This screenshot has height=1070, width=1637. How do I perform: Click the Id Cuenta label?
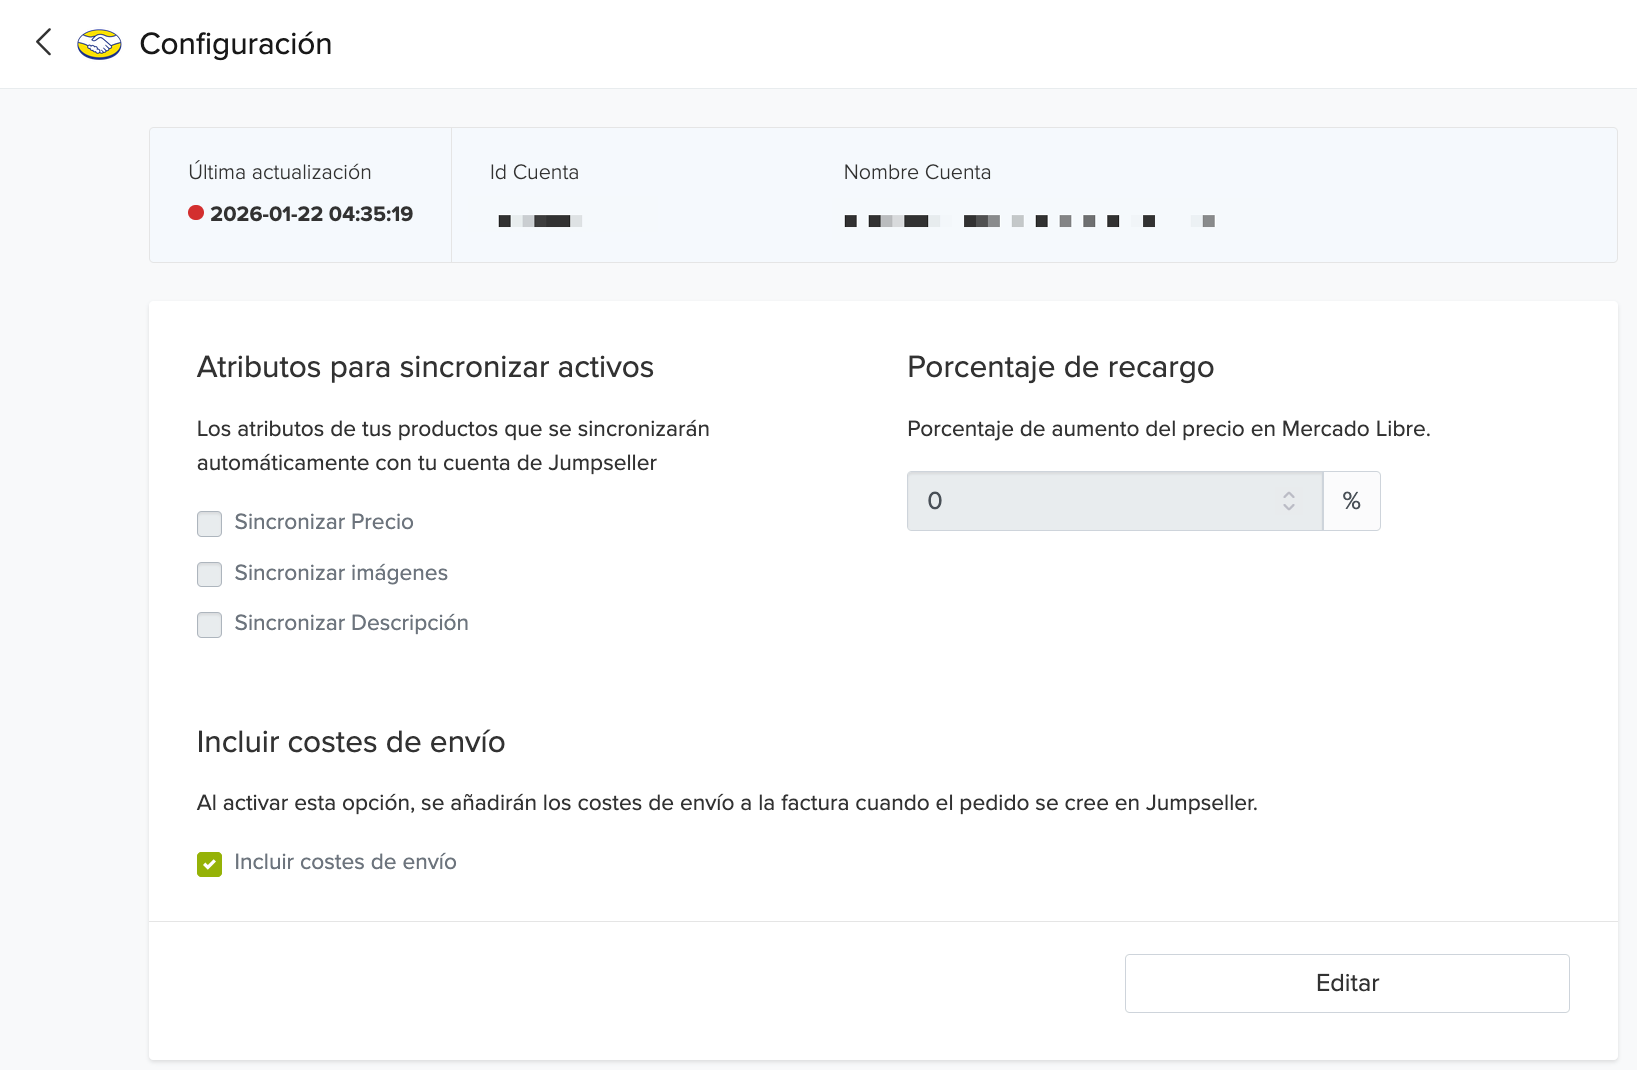tap(534, 172)
